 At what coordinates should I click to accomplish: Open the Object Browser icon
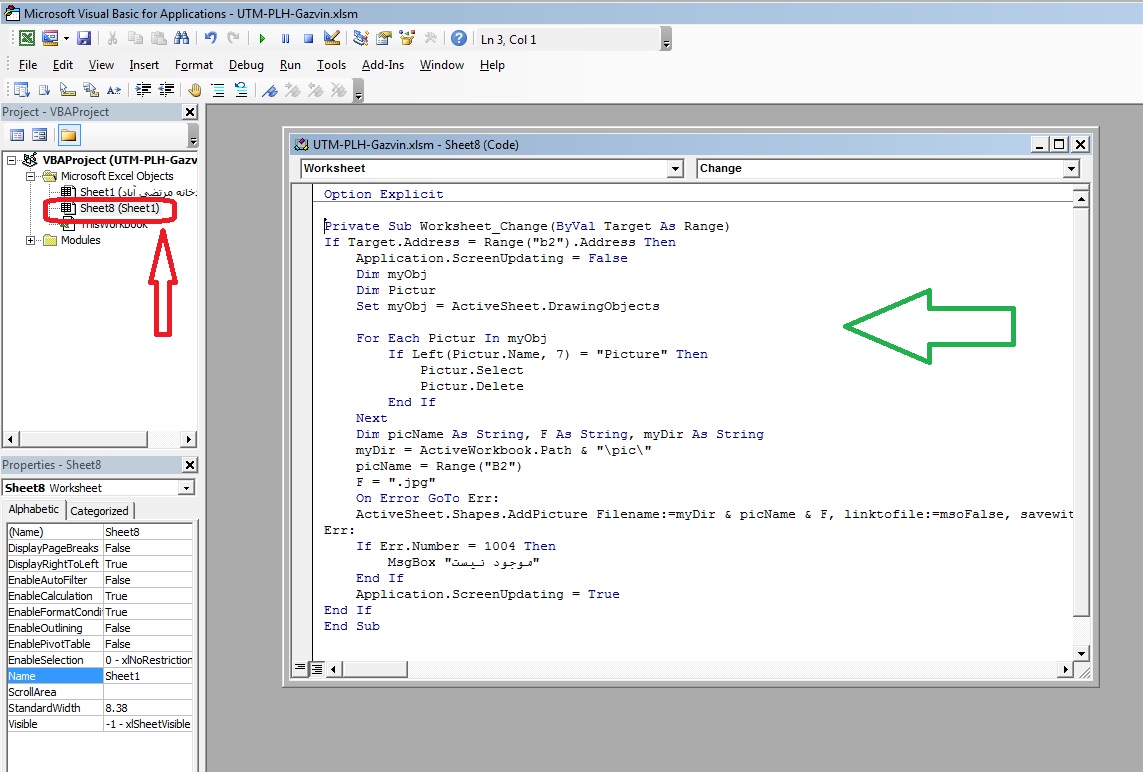(x=407, y=39)
